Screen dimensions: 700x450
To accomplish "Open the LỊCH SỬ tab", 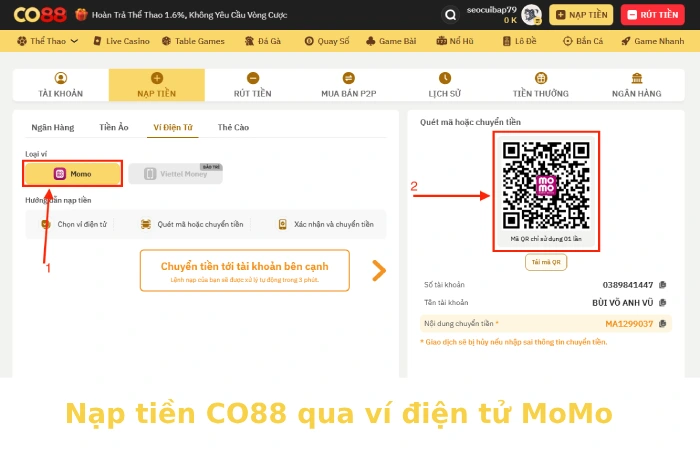I will [445, 85].
